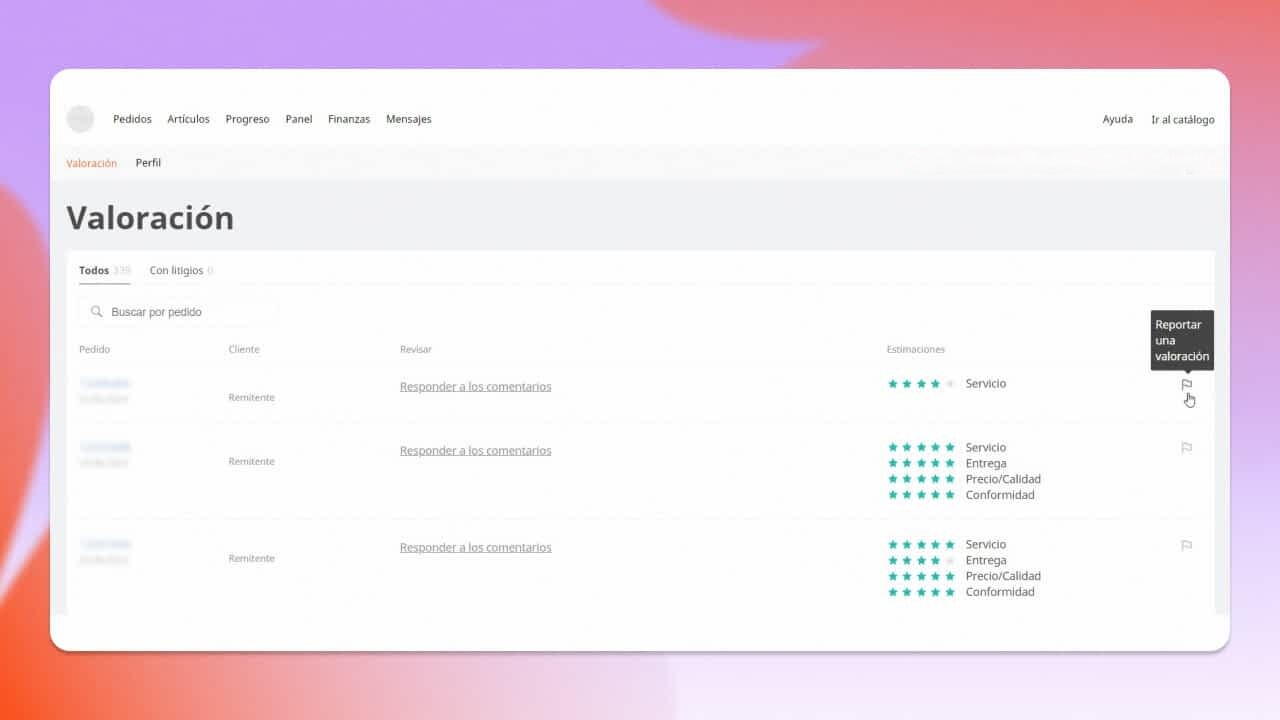Focus the Buscar por pedido search field
Screen dimensions: 1280x720
click(185, 312)
